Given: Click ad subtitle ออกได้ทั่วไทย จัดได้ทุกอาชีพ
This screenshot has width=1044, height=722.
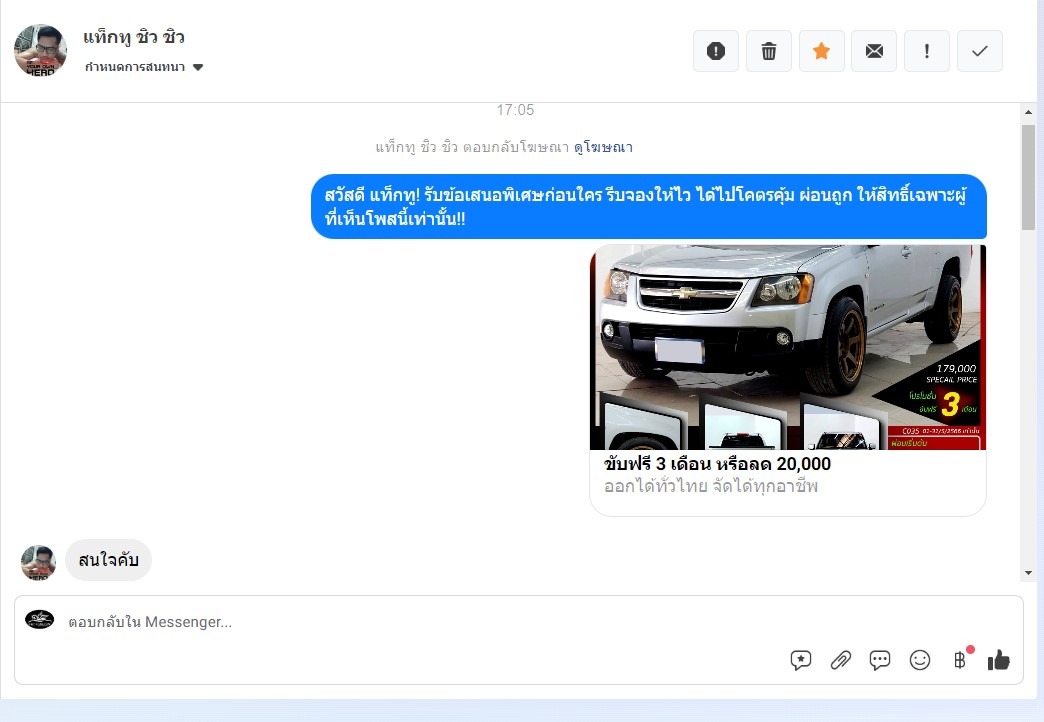Looking at the screenshot, I should (x=710, y=486).
